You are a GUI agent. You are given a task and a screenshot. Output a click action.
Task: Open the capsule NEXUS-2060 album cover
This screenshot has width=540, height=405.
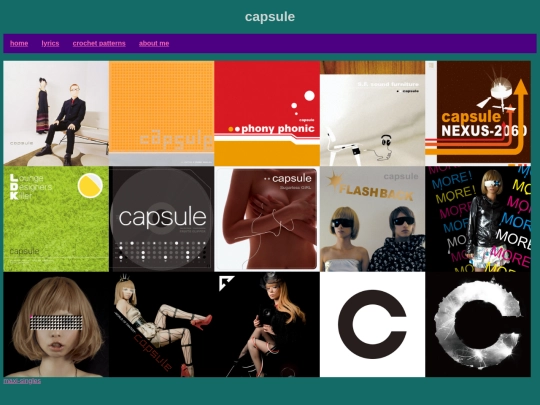[478, 113]
